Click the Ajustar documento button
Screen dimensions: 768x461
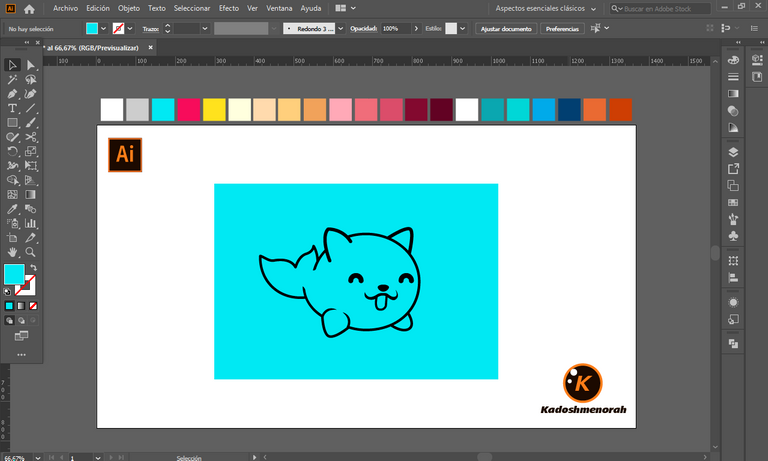(x=506, y=29)
